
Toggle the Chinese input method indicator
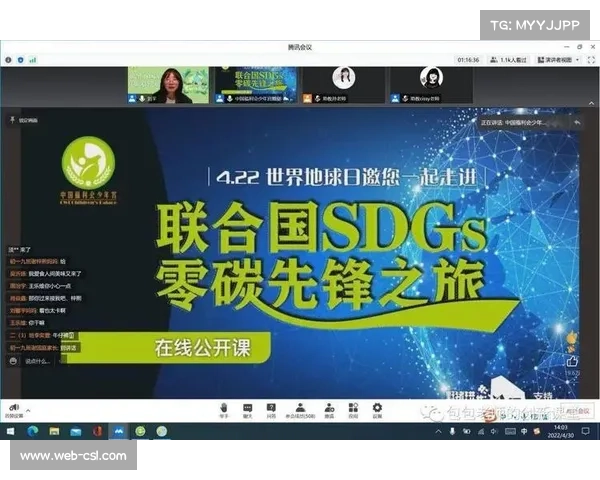tap(524, 432)
